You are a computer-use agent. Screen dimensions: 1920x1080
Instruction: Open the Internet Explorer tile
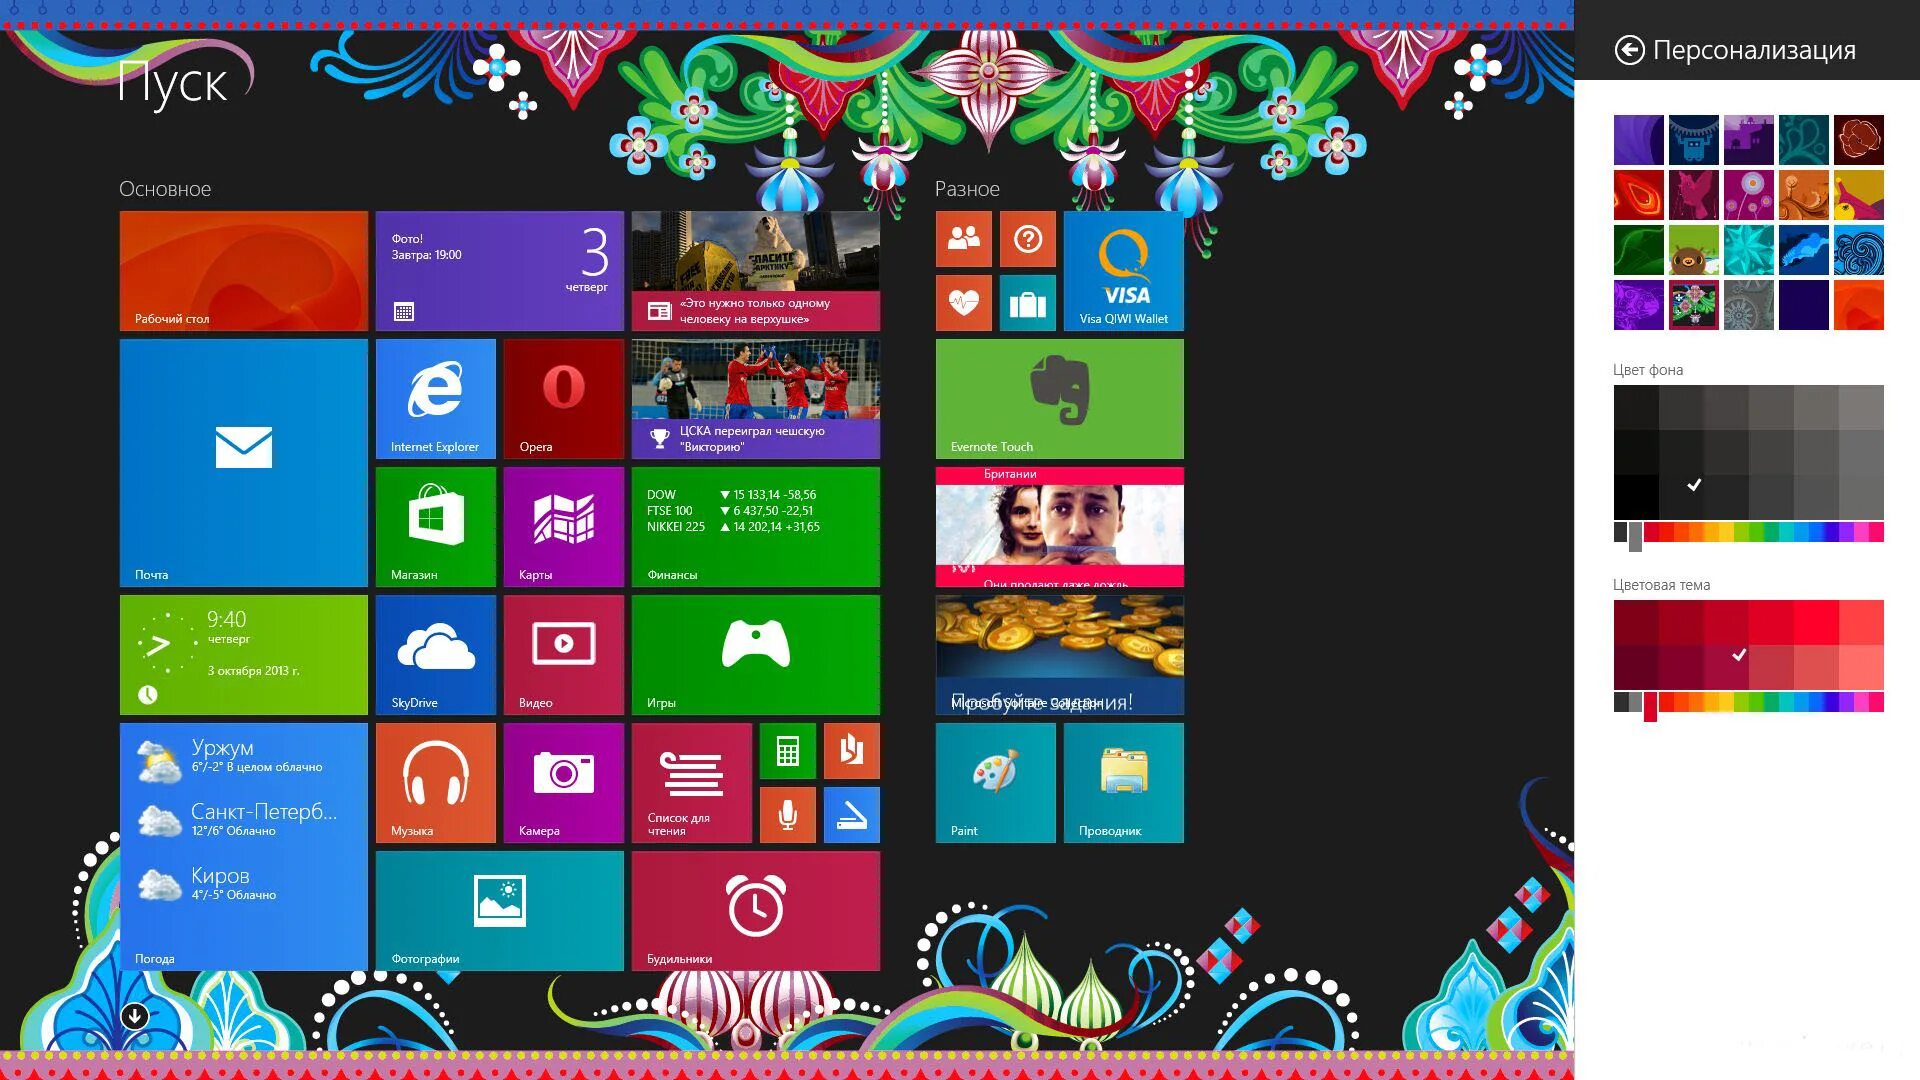pos(435,398)
